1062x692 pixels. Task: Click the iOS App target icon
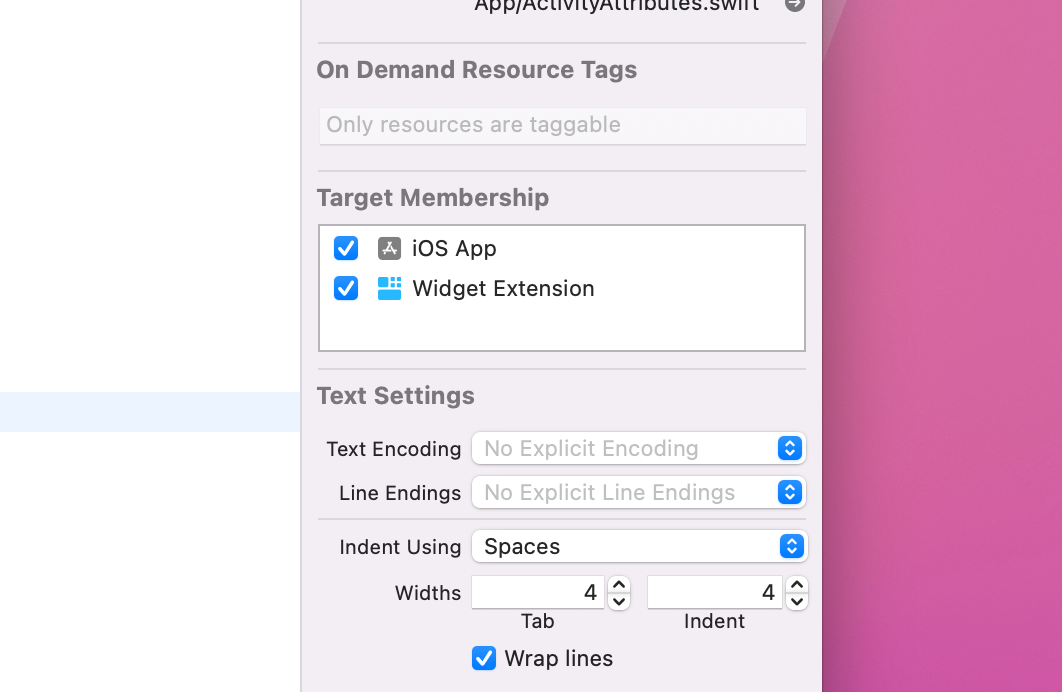pyautogui.click(x=389, y=248)
